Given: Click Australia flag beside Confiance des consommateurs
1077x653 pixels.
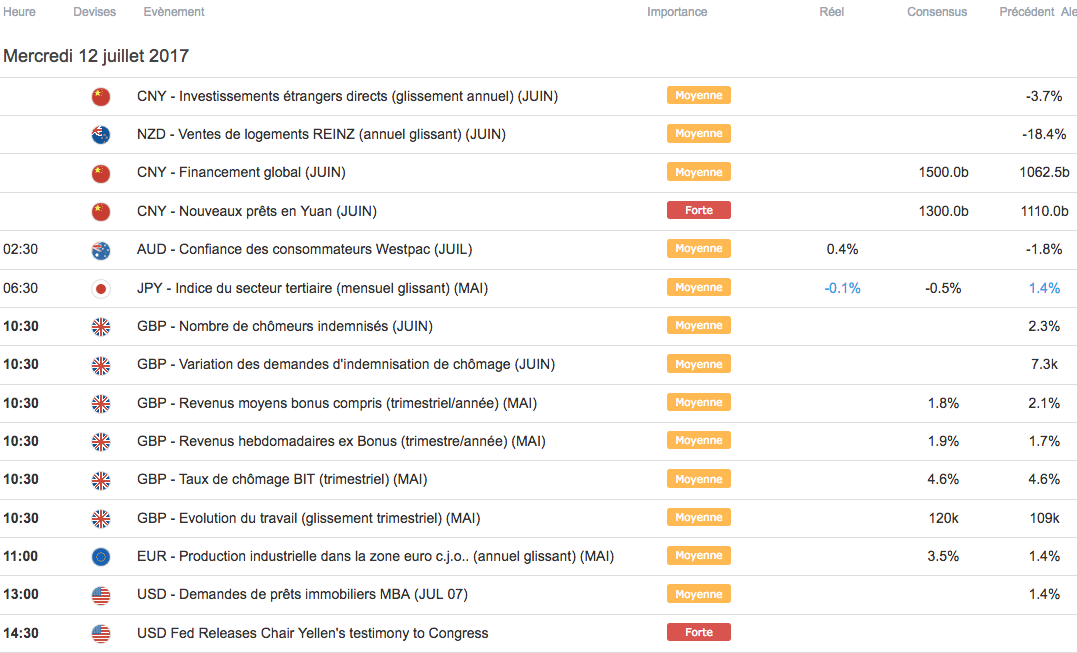Looking at the screenshot, I should point(100,249).
